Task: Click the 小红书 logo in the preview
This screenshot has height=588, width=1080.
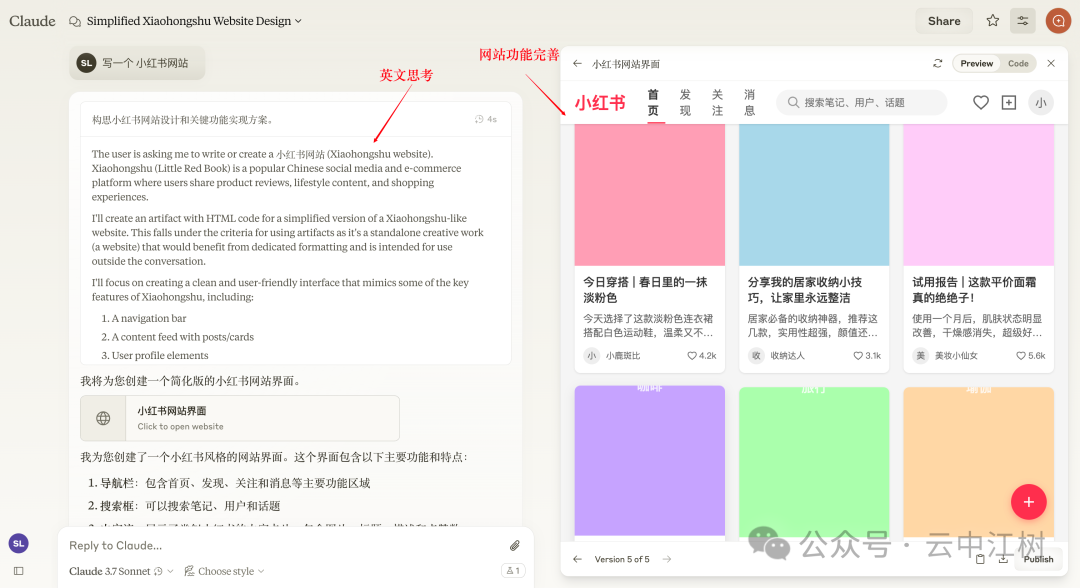Action: [x=600, y=103]
